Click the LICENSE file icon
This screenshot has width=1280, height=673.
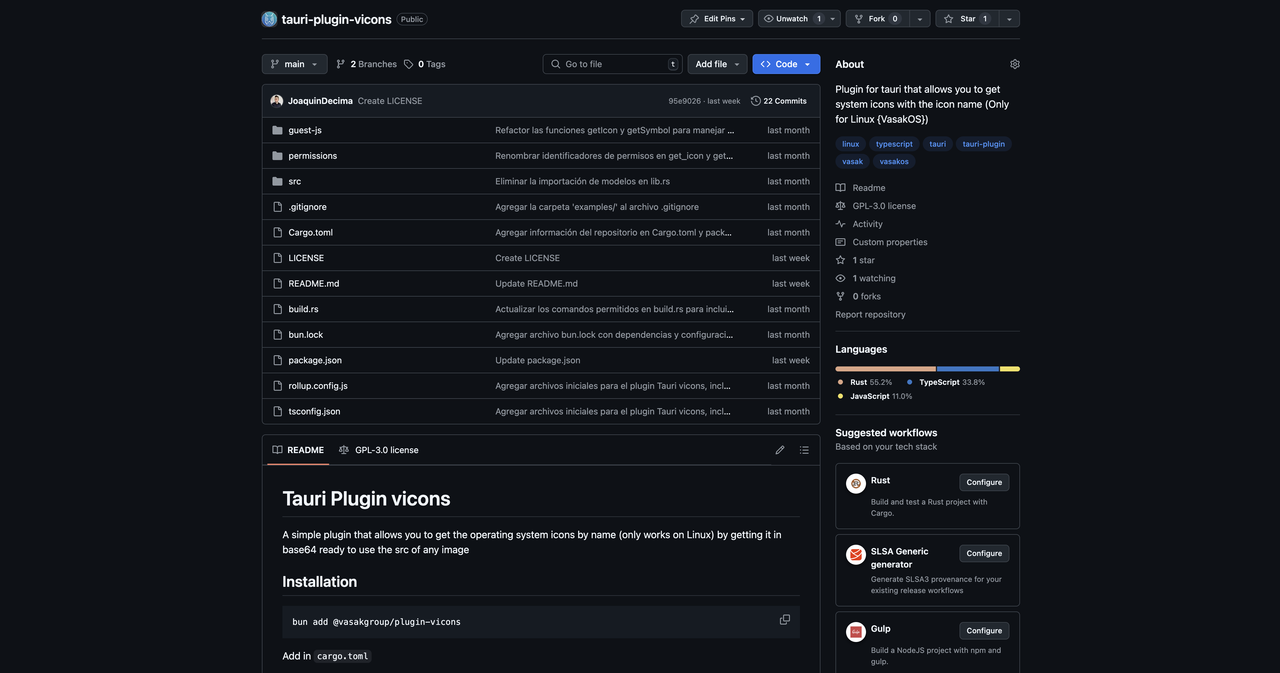point(278,258)
